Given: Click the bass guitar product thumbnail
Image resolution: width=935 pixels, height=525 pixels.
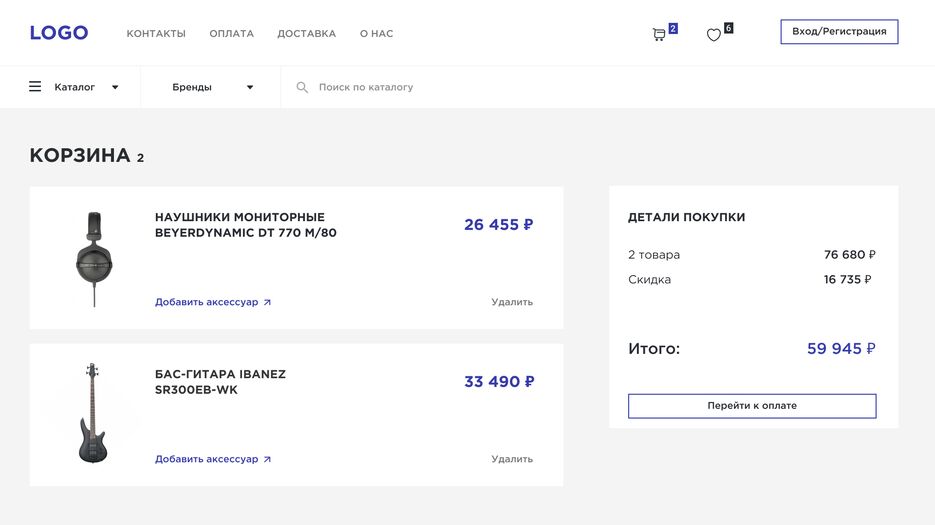Looking at the screenshot, I should pyautogui.click(x=92, y=413).
